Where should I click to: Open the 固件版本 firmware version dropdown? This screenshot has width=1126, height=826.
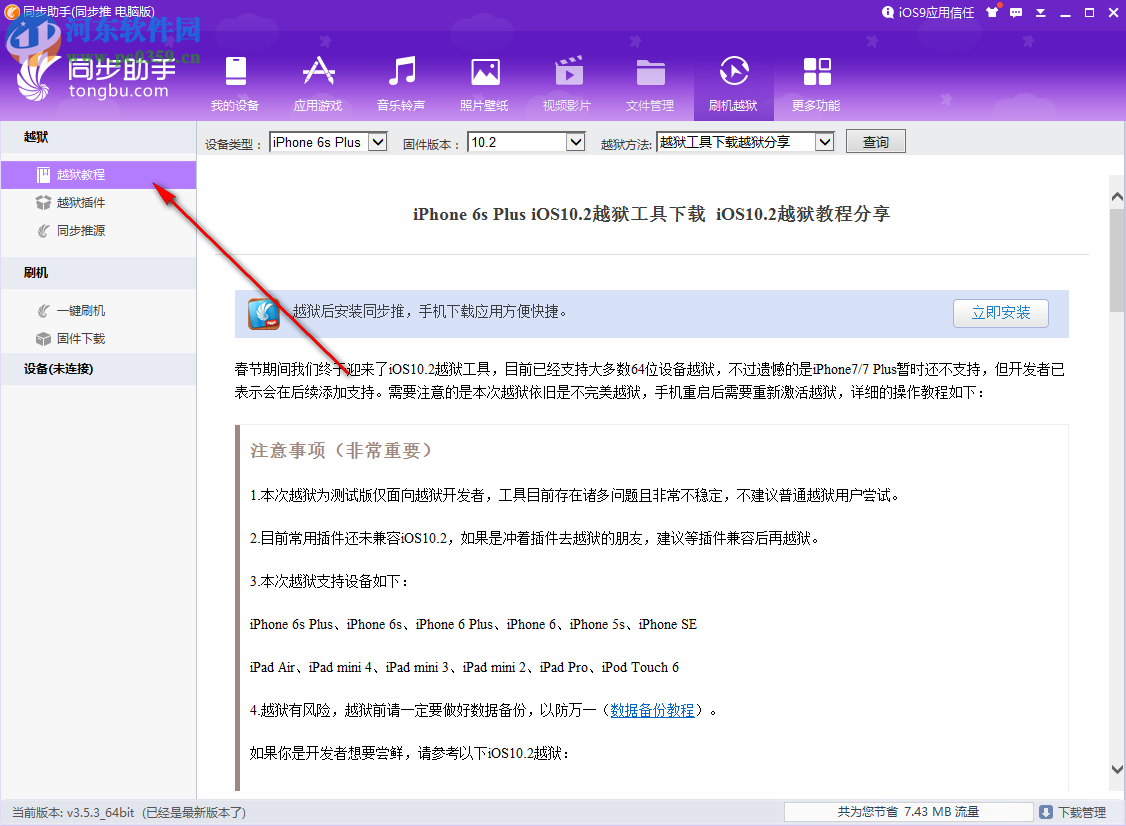point(526,141)
